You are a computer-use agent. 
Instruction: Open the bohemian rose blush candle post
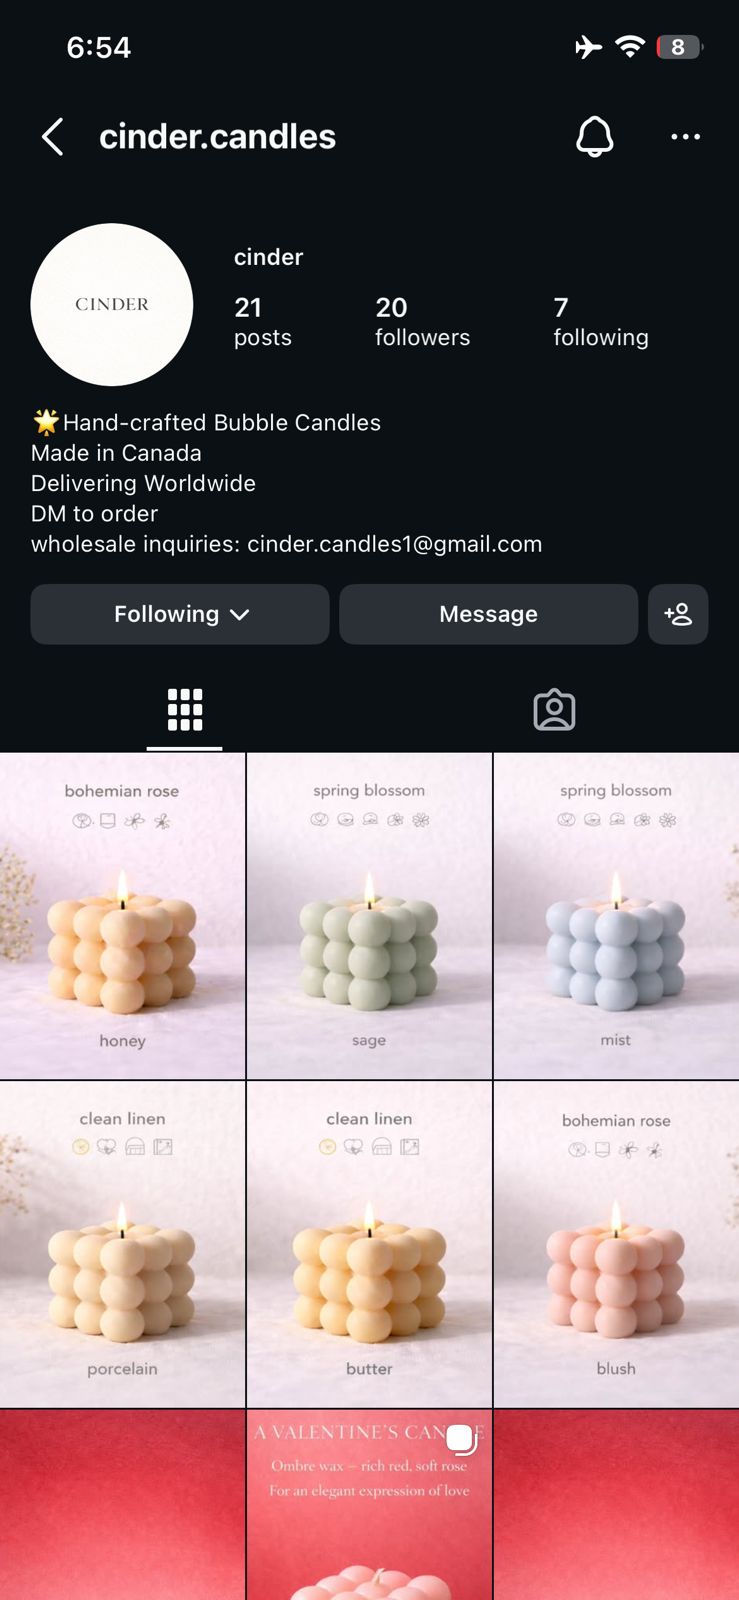click(616, 1244)
